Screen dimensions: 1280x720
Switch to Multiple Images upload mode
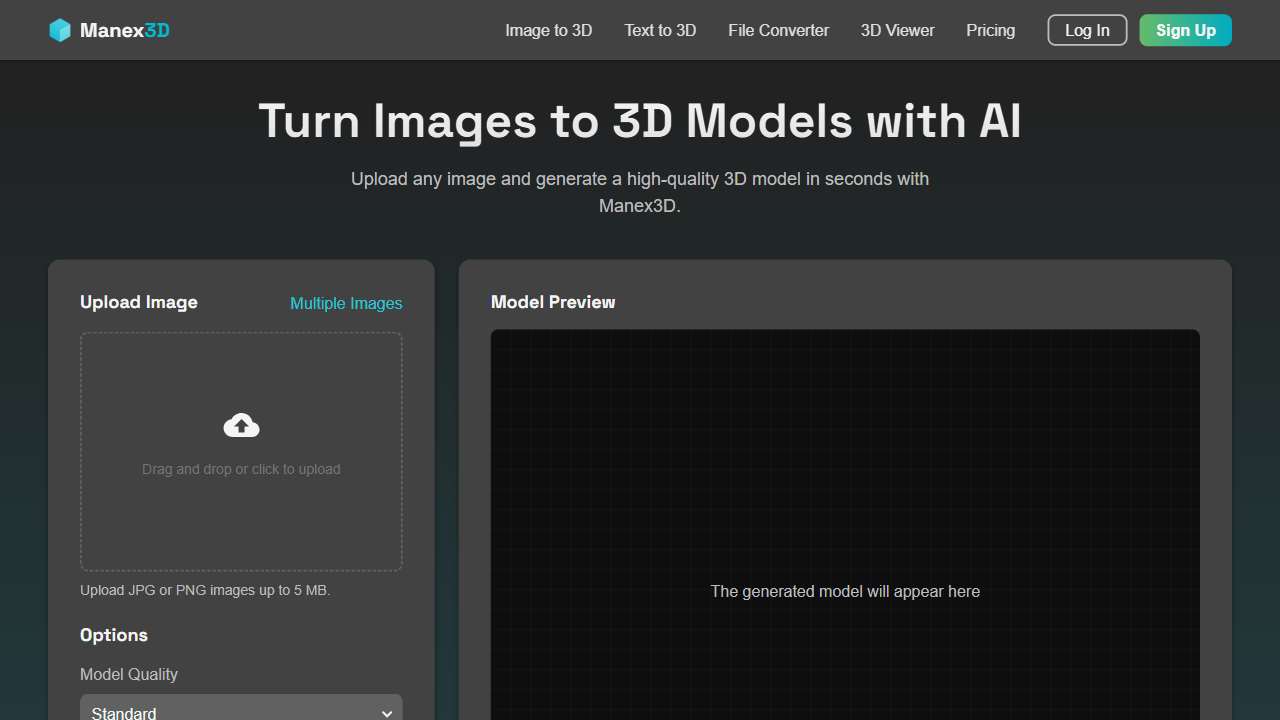(x=346, y=303)
